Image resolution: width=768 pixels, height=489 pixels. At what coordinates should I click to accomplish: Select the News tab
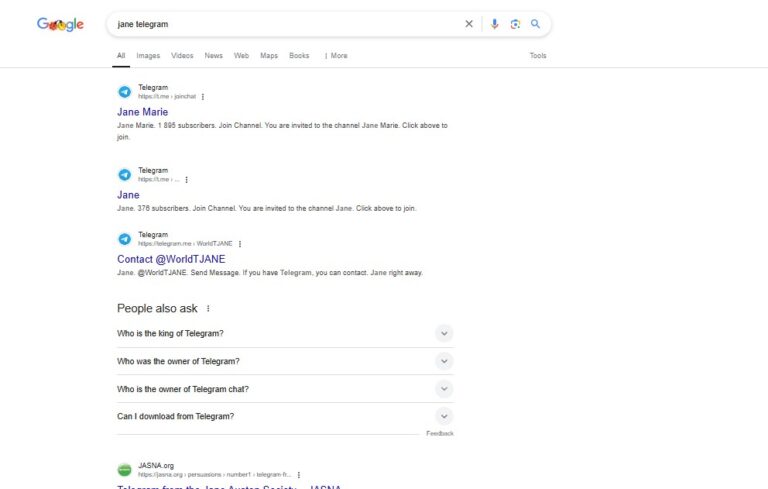[x=214, y=56]
